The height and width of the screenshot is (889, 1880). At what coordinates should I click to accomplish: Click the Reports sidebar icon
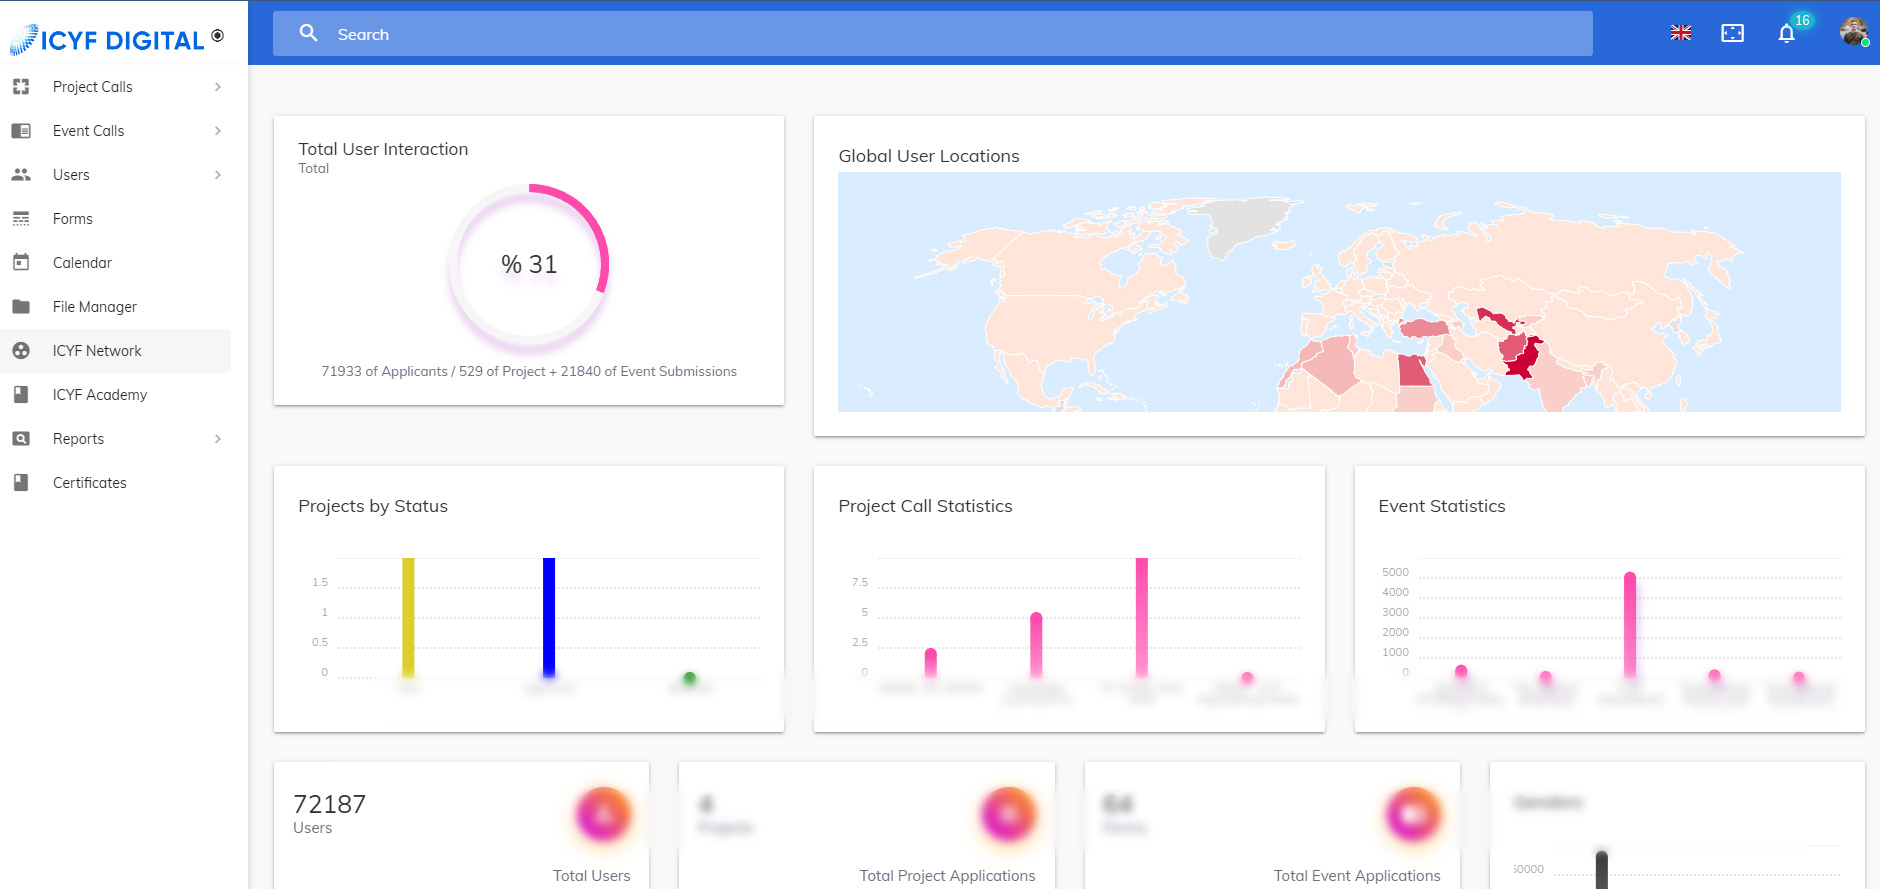(x=21, y=439)
